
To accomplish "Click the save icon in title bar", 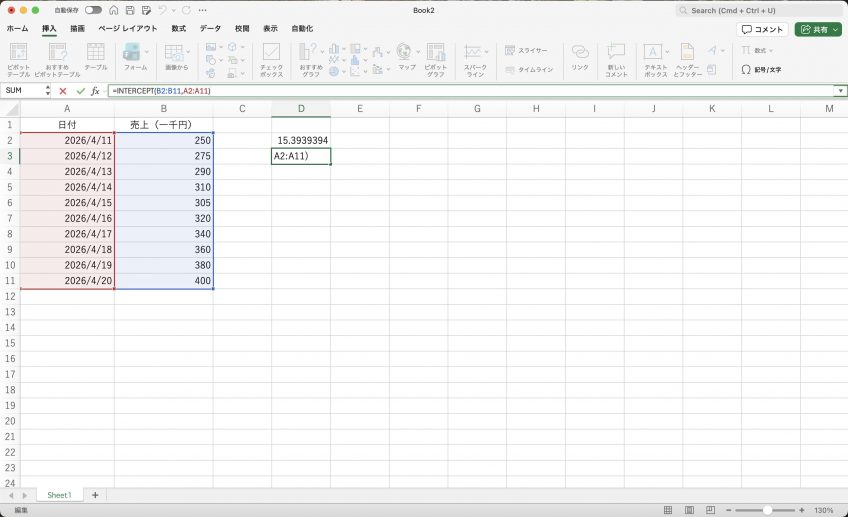I will 130,10.
